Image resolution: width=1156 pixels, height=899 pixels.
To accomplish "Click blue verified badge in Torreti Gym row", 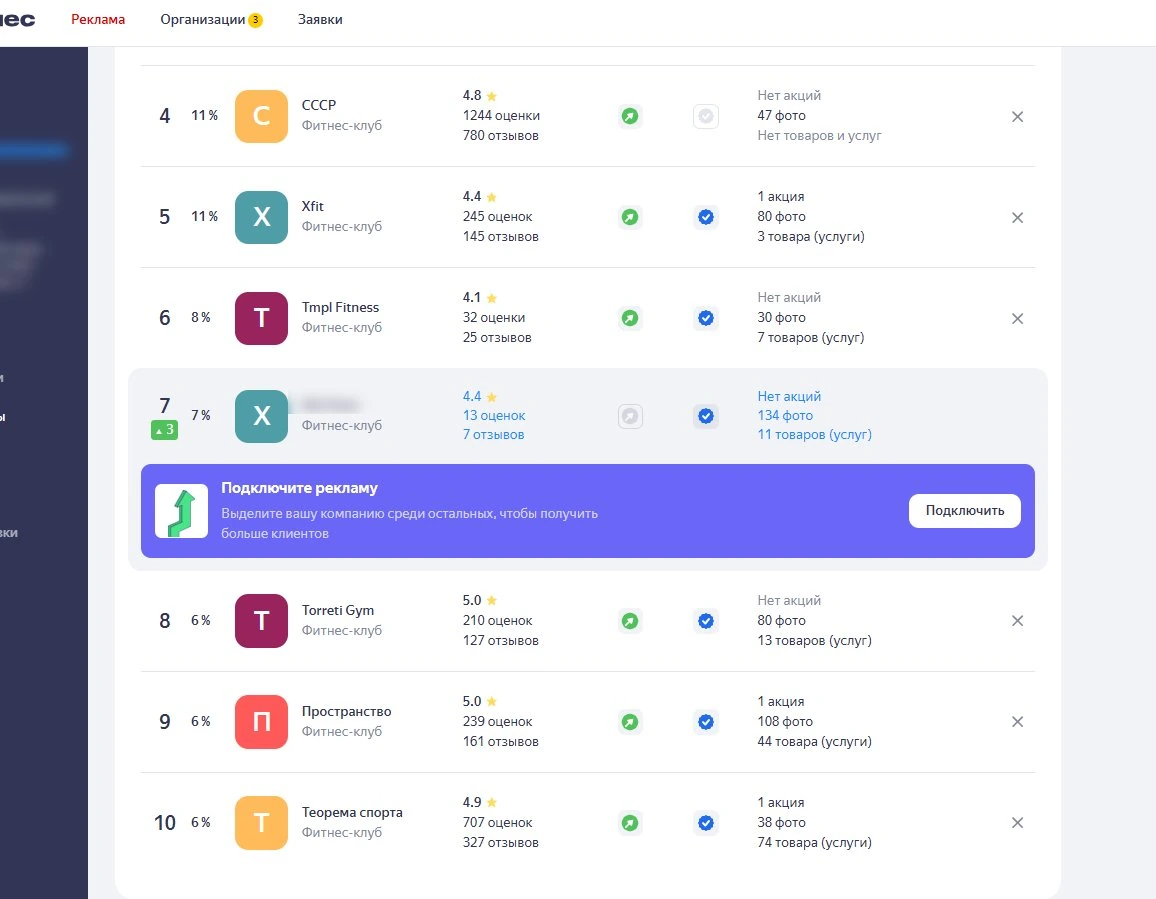I will pos(706,621).
